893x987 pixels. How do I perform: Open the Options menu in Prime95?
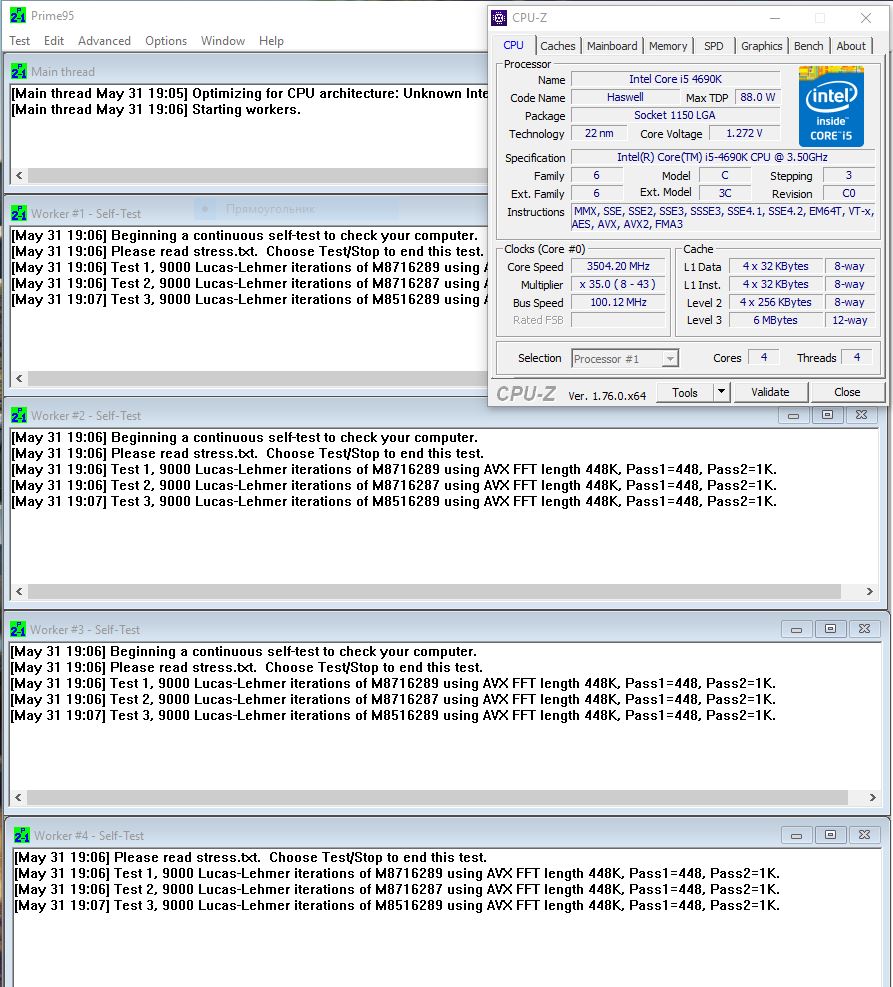click(x=166, y=41)
